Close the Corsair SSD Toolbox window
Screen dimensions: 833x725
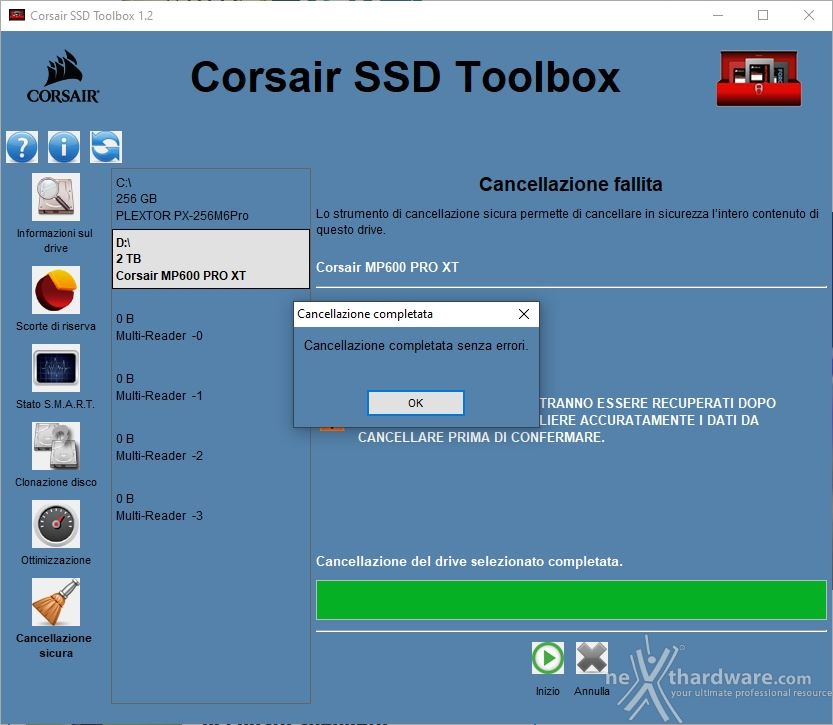809,15
